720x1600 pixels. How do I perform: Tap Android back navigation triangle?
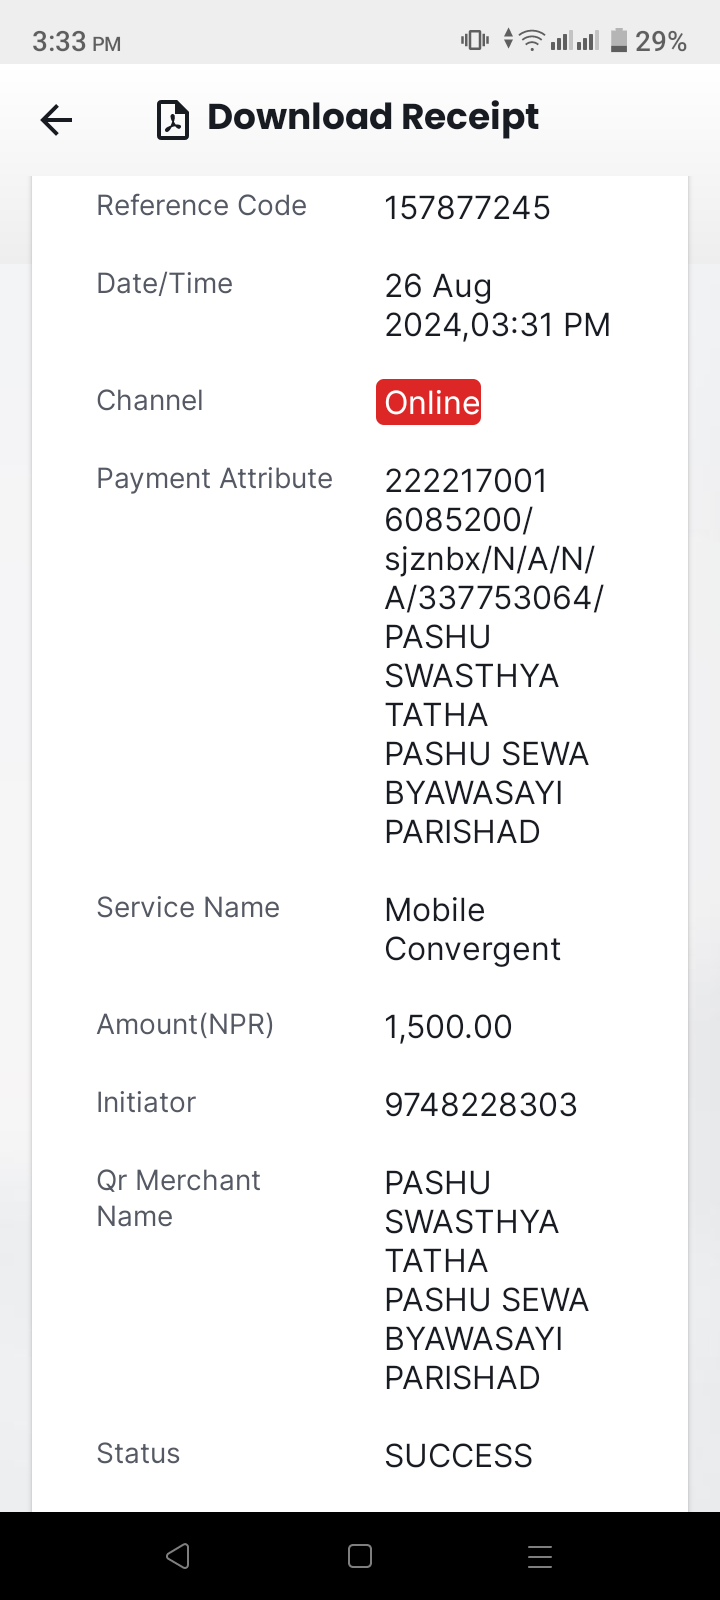pos(178,1556)
